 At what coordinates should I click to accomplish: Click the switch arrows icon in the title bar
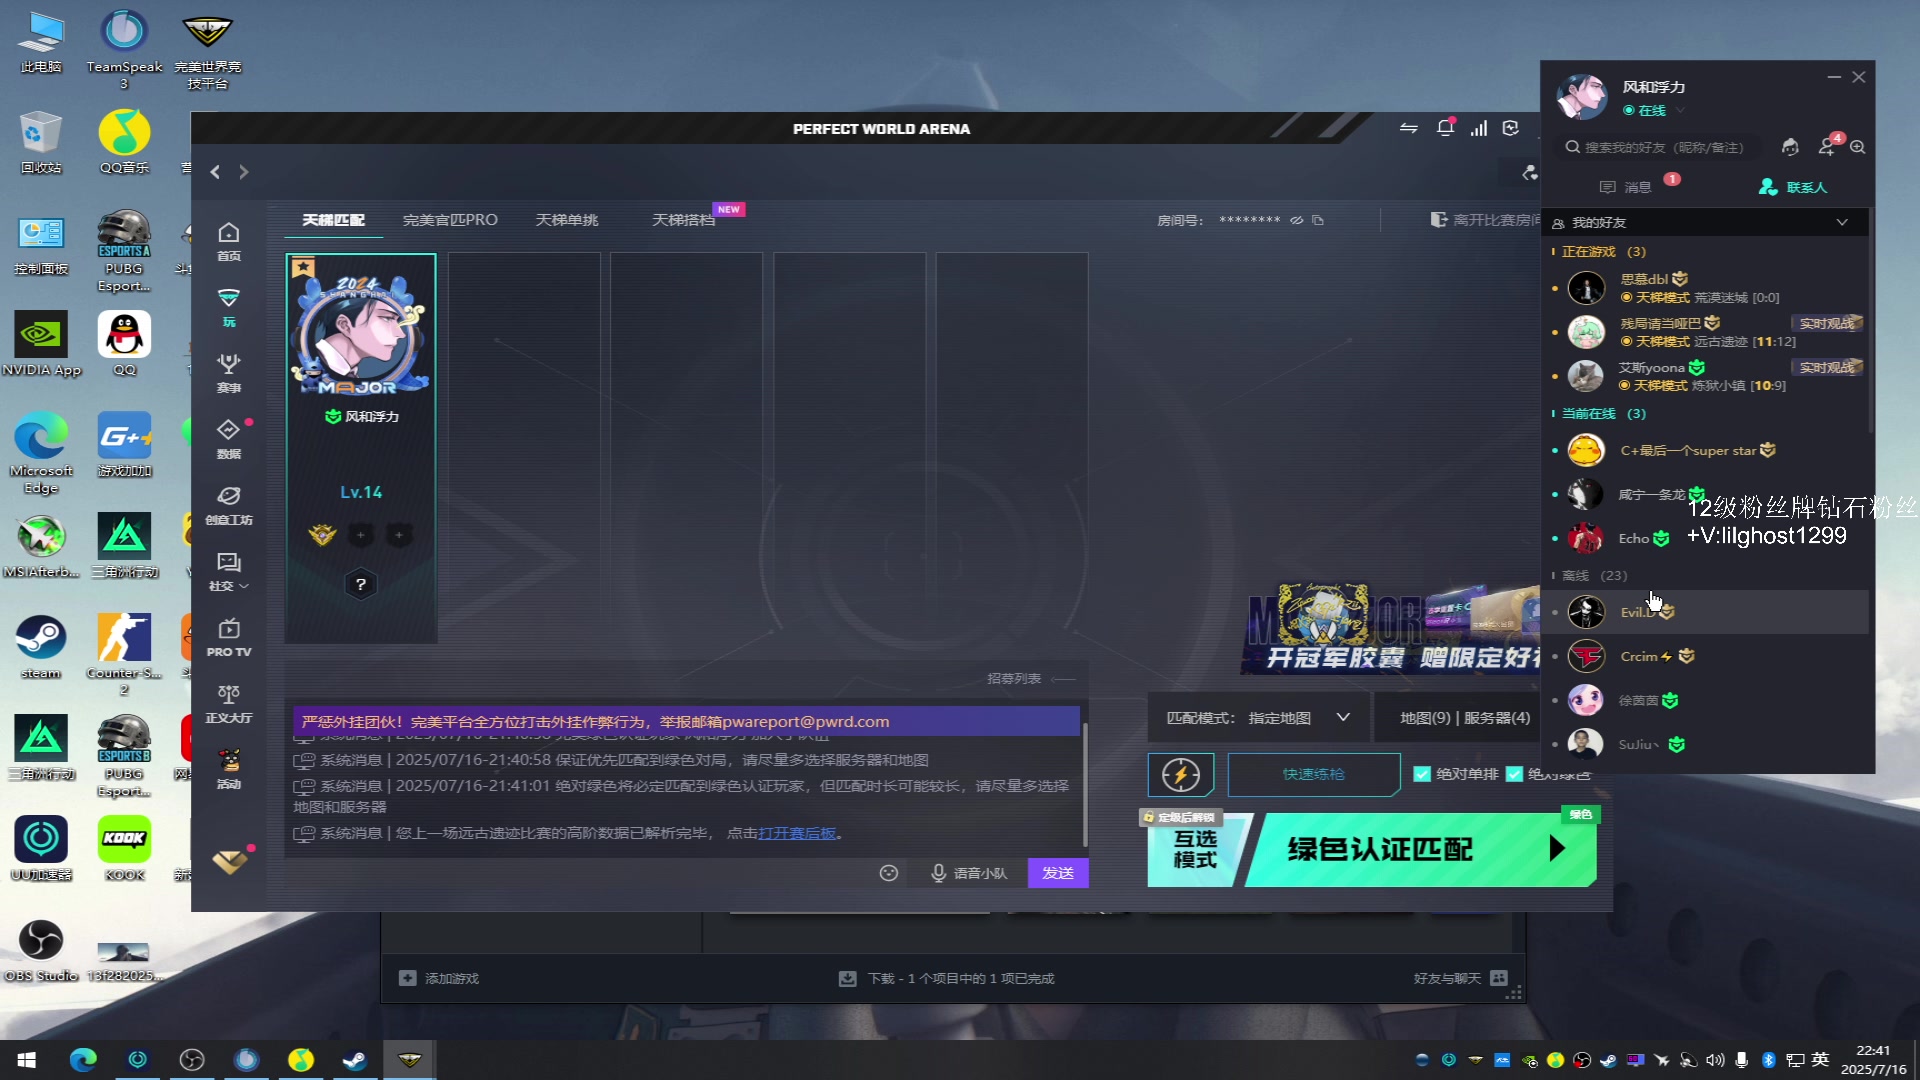pyautogui.click(x=1409, y=128)
